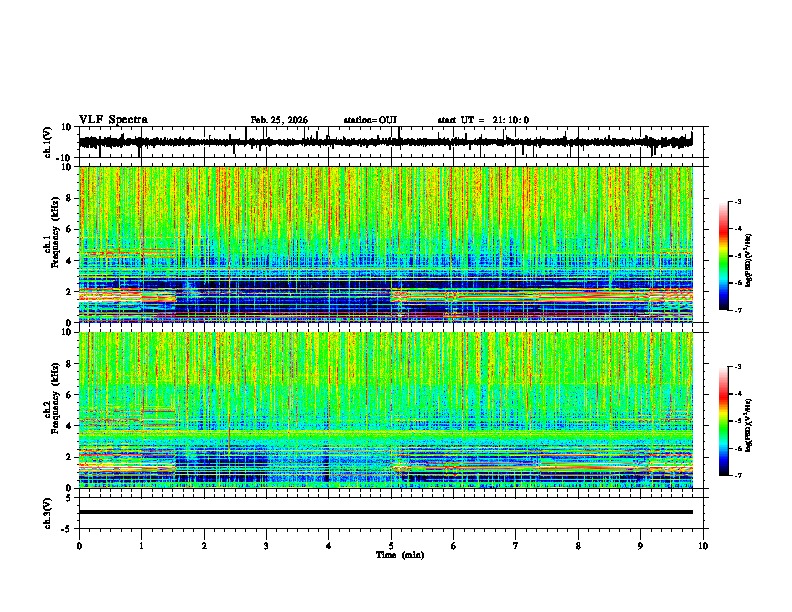The width and height of the screenshot is (792, 612).
Task: Click the "start UT = 21:10:0" header text
Action: [x=483, y=120]
